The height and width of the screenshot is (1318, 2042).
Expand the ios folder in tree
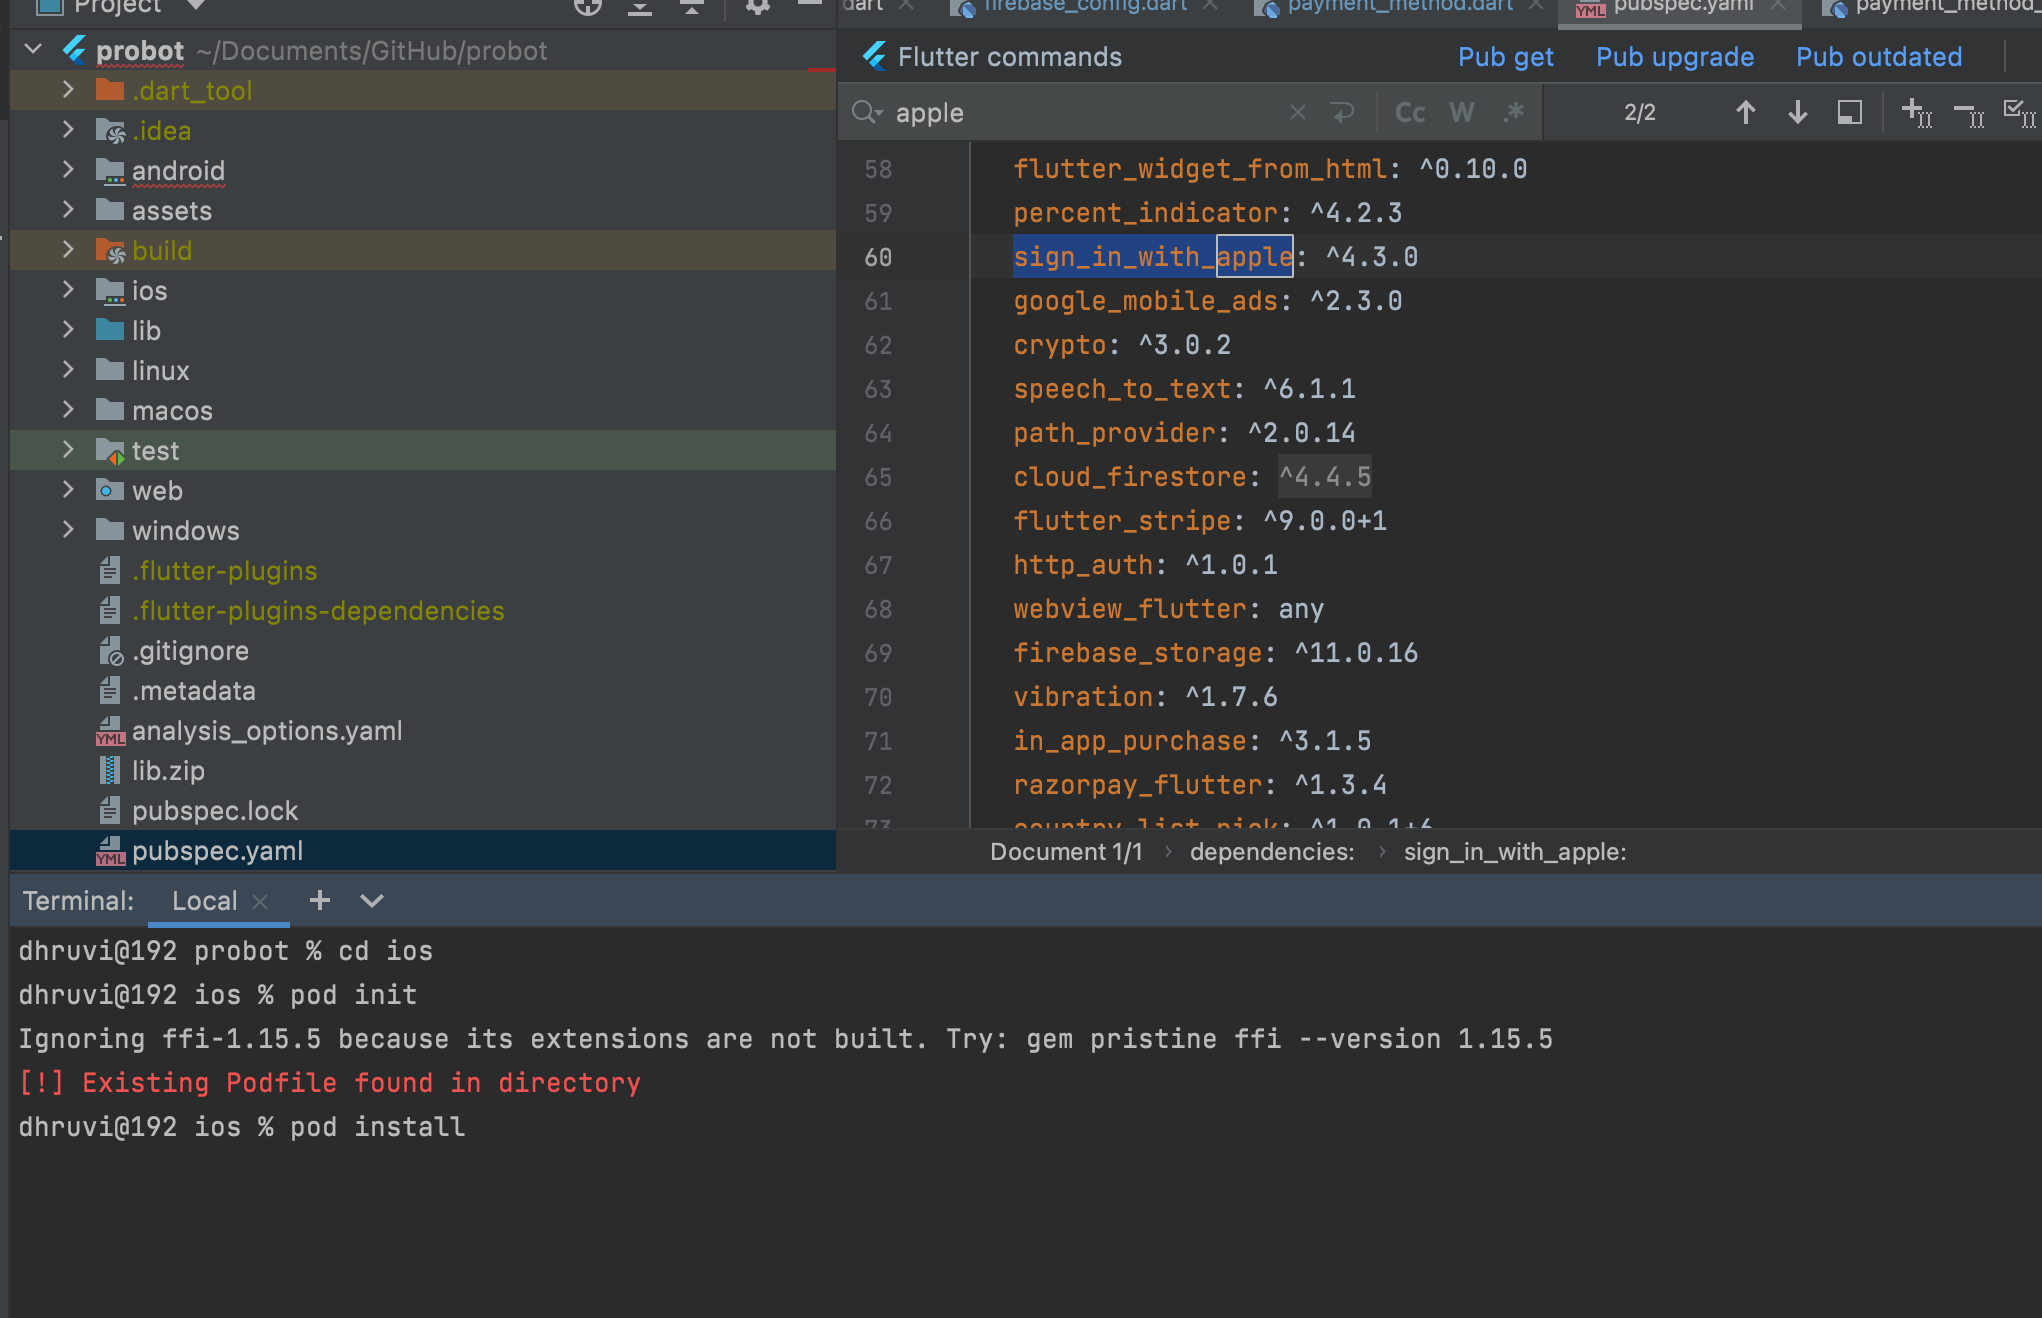point(68,289)
